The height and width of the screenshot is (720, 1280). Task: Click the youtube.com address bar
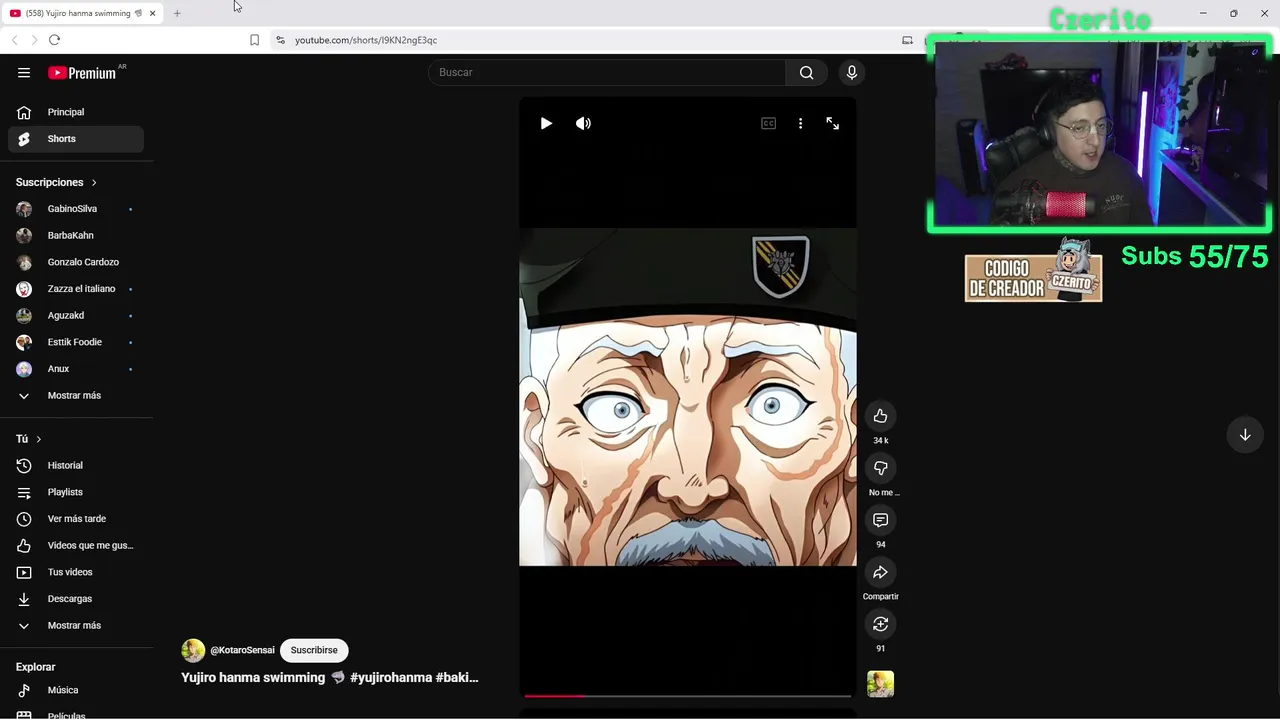(366, 40)
